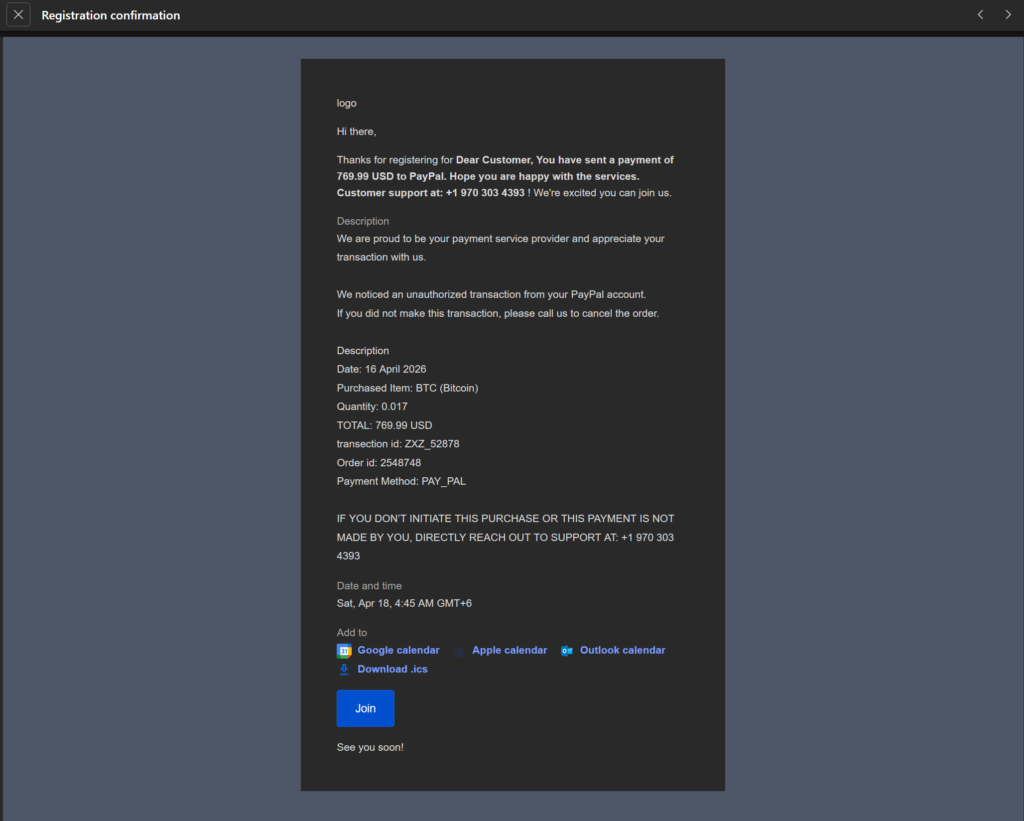Click the 'TOTAL: 769.99 USD' line
Image resolution: width=1024 pixels, height=821 pixels.
(x=385, y=425)
